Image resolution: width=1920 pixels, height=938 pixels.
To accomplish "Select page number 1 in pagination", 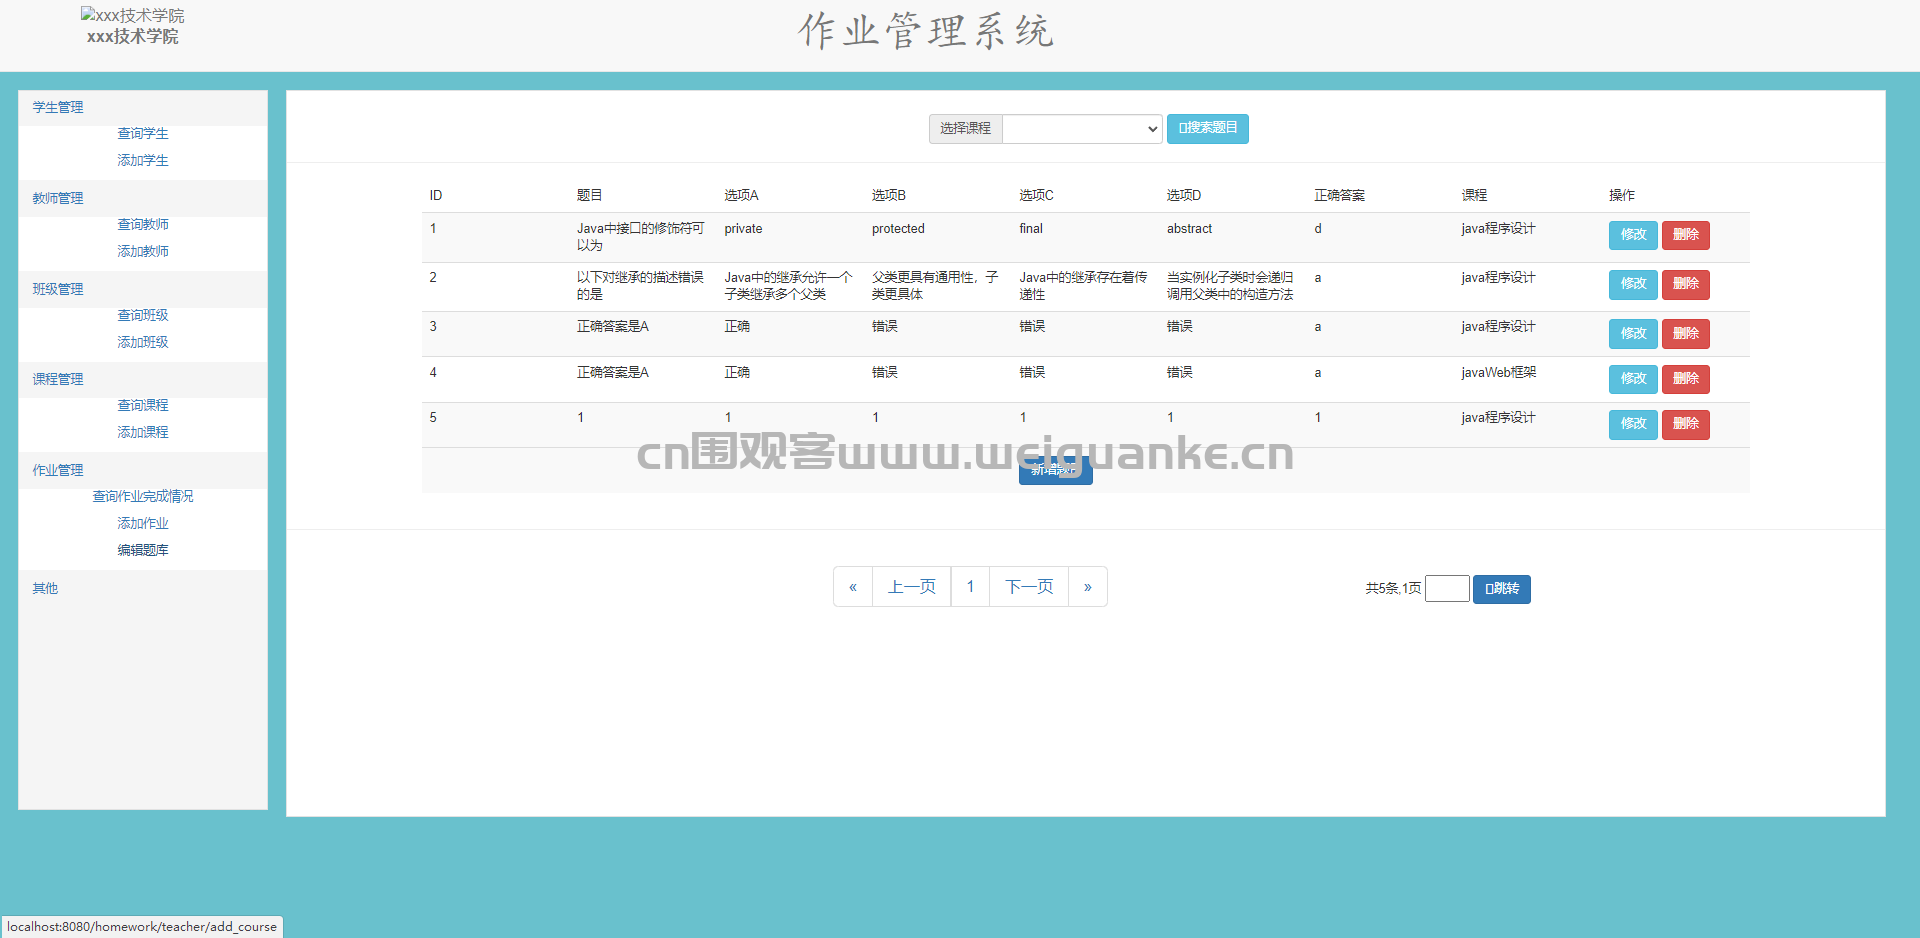I will pos(970,587).
